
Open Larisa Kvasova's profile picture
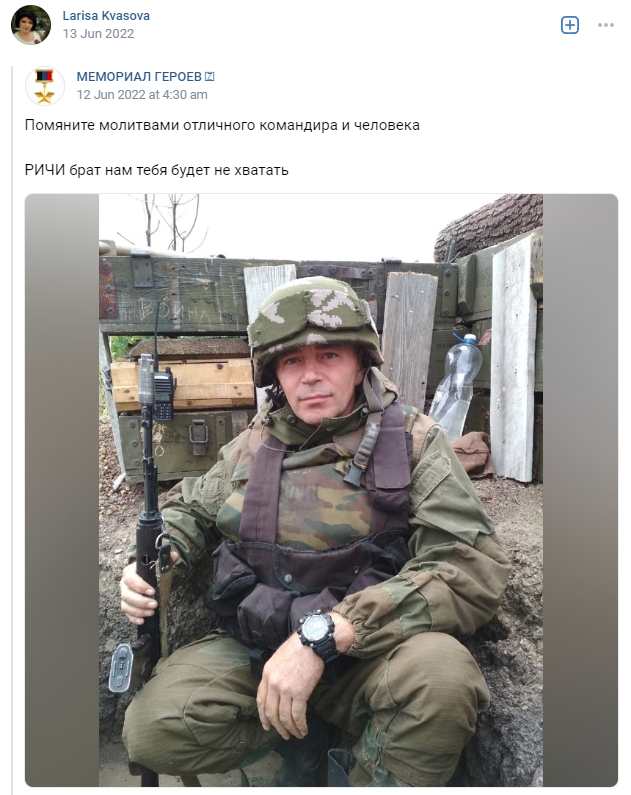[x=31, y=25]
